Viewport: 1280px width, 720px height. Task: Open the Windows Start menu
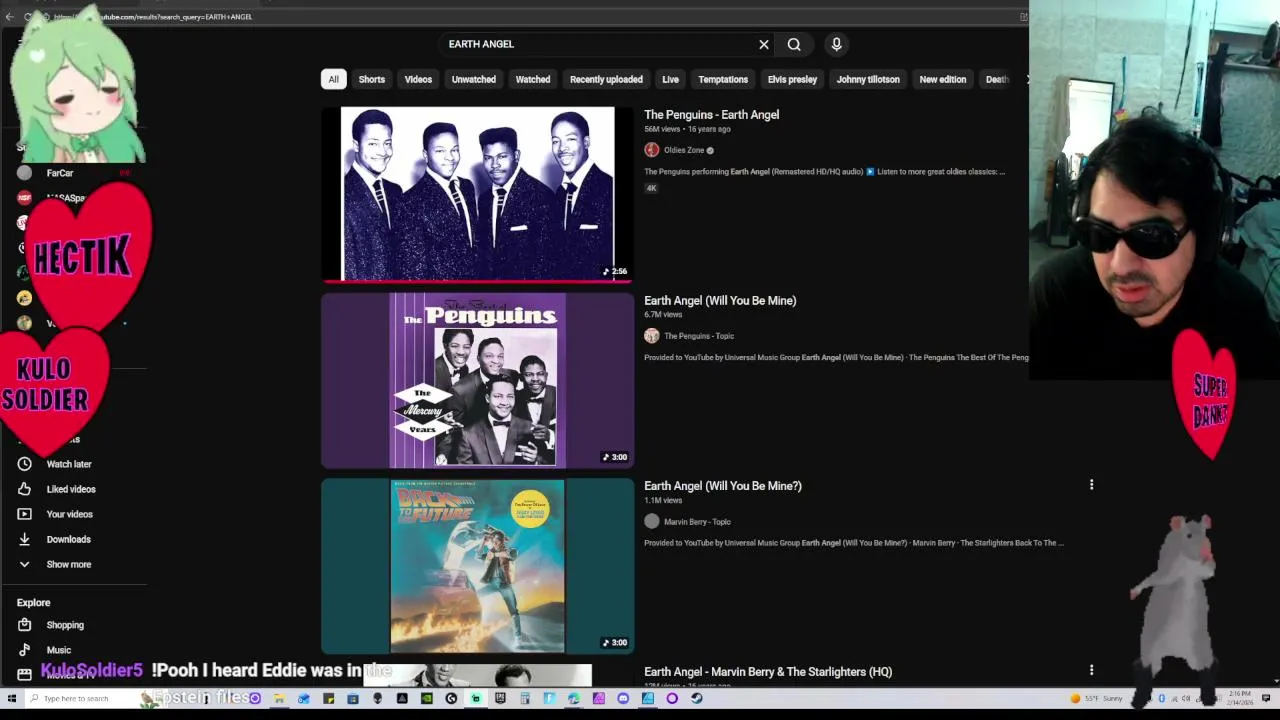11,698
